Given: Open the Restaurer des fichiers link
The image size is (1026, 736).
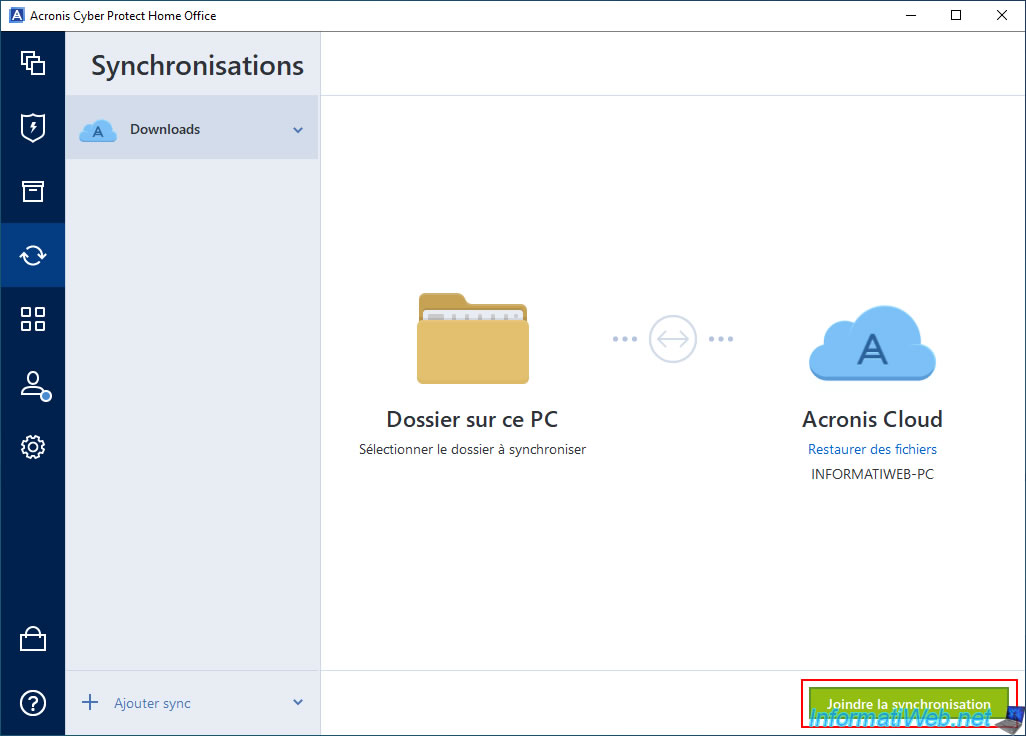Looking at the screenshot, I should pos(872,450).
